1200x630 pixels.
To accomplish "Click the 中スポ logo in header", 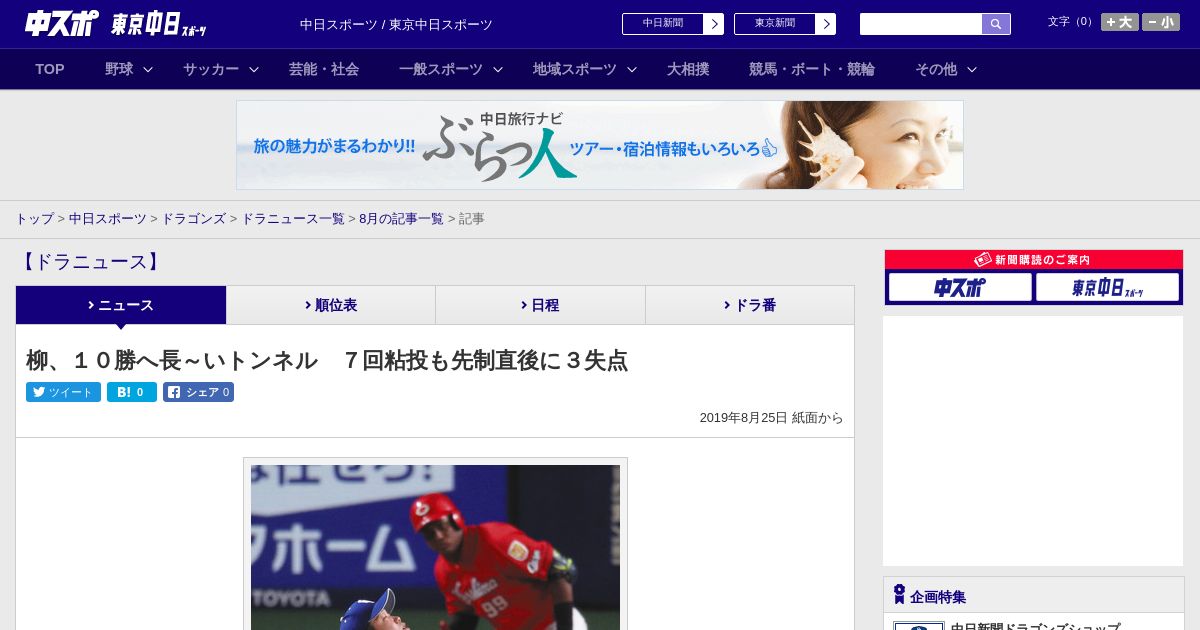I will point(62,24).
